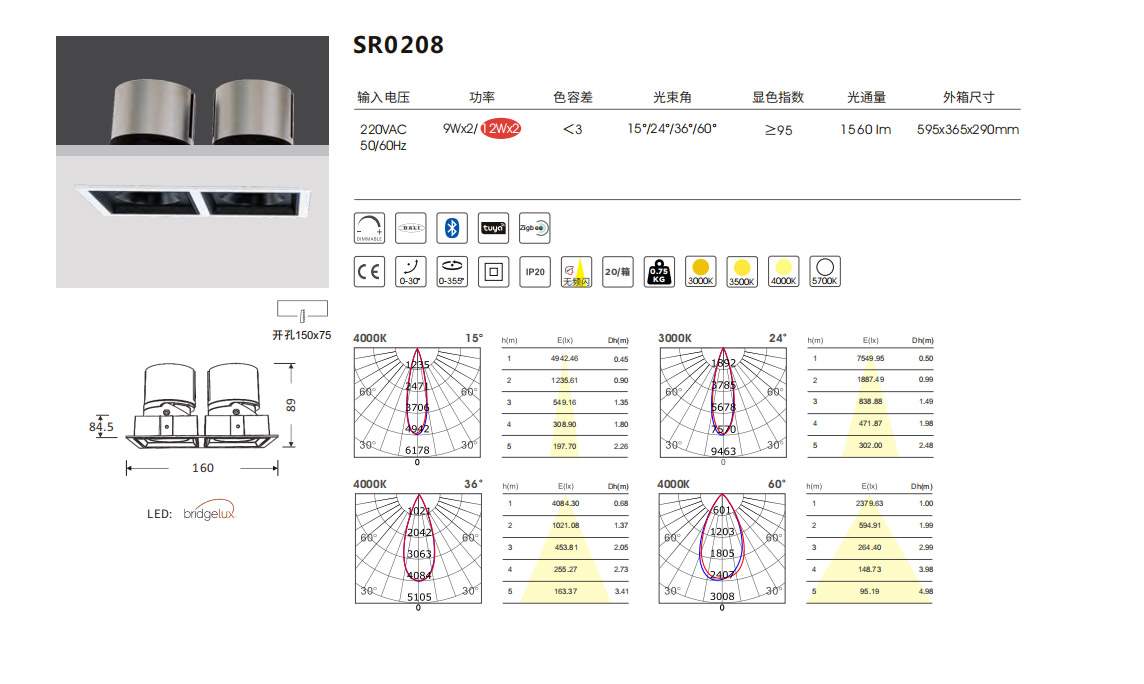Click the 20/箱 packing quantity icon

coord(618,272)
